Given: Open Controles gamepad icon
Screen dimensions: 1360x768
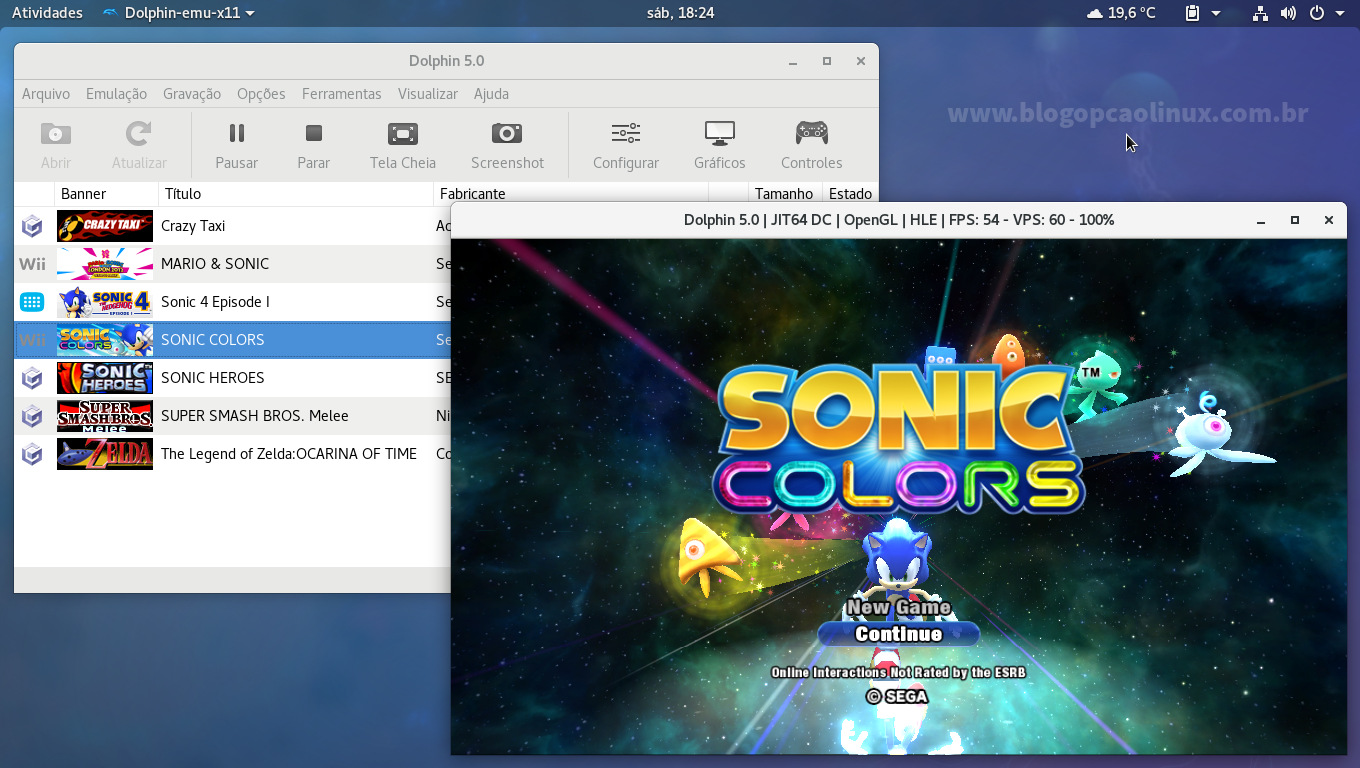Looking at the screenshot, I should (x=811, y=133).
